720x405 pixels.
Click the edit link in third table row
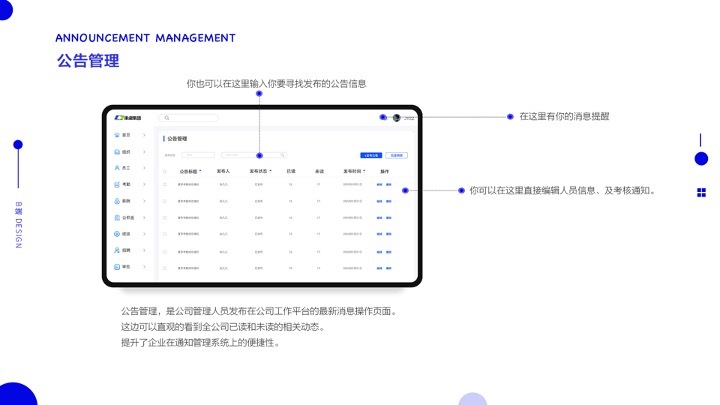tap(379, 218)
